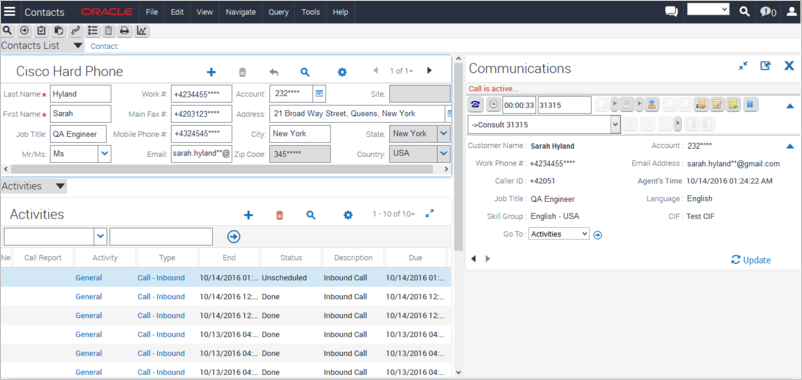Click the contact form query search icon

click(x=305, y=72)
